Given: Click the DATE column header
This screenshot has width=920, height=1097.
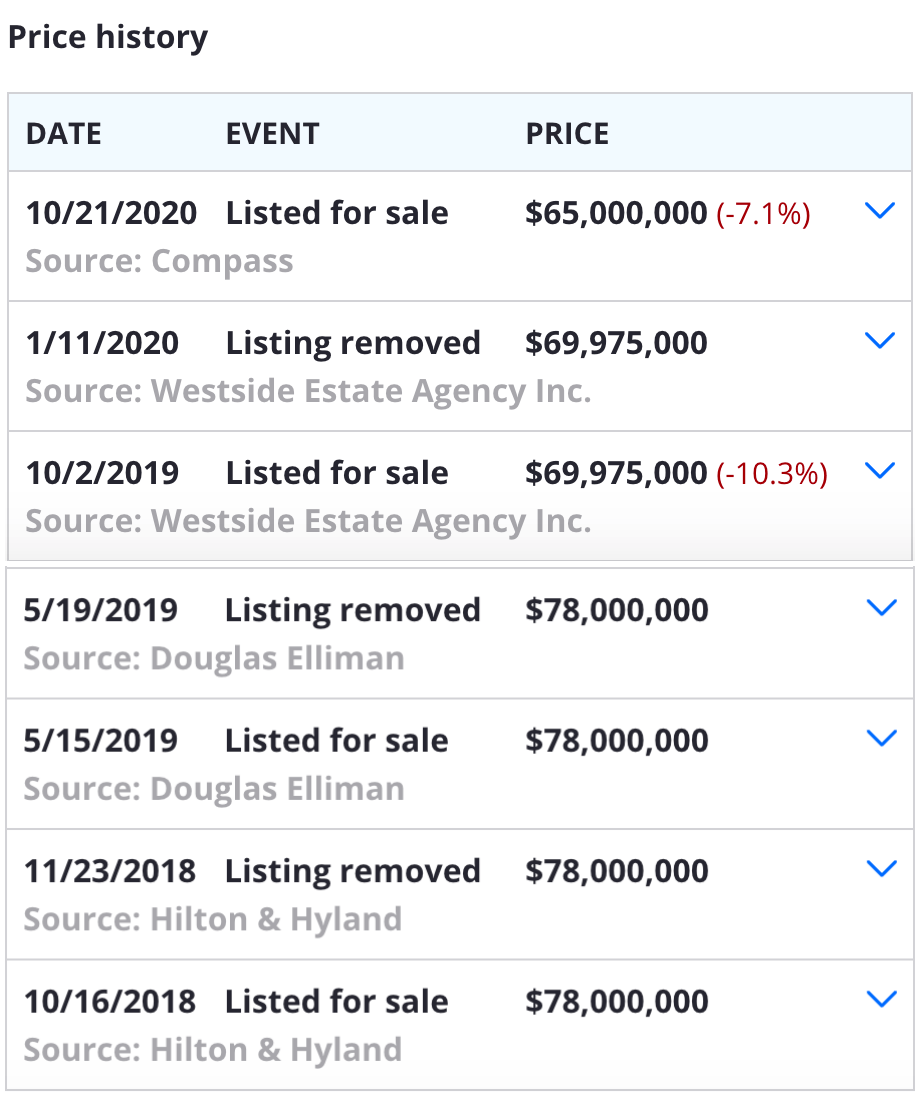Looking at the screenshot, I should point(64,134).
